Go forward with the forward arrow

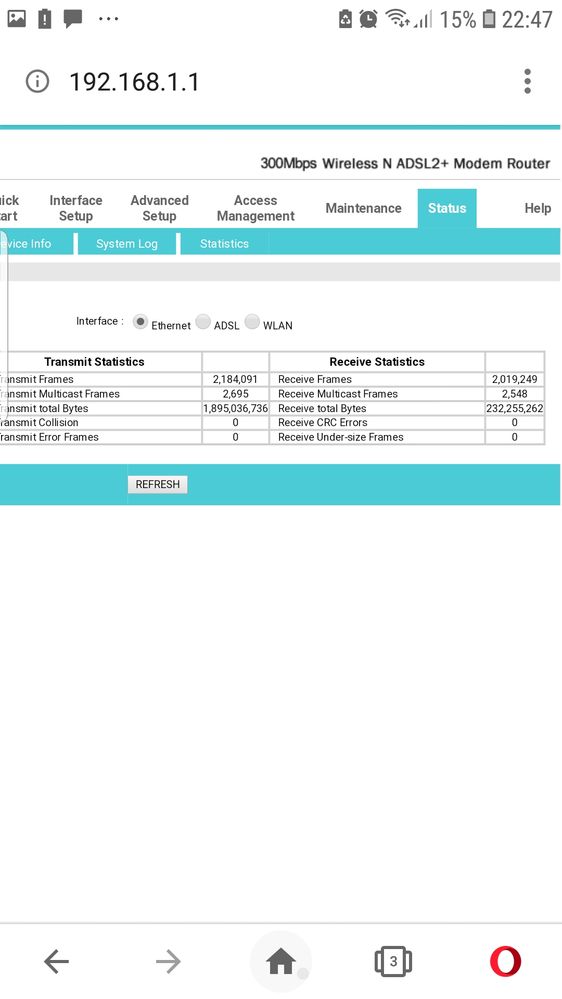click(x=168, y=961)
